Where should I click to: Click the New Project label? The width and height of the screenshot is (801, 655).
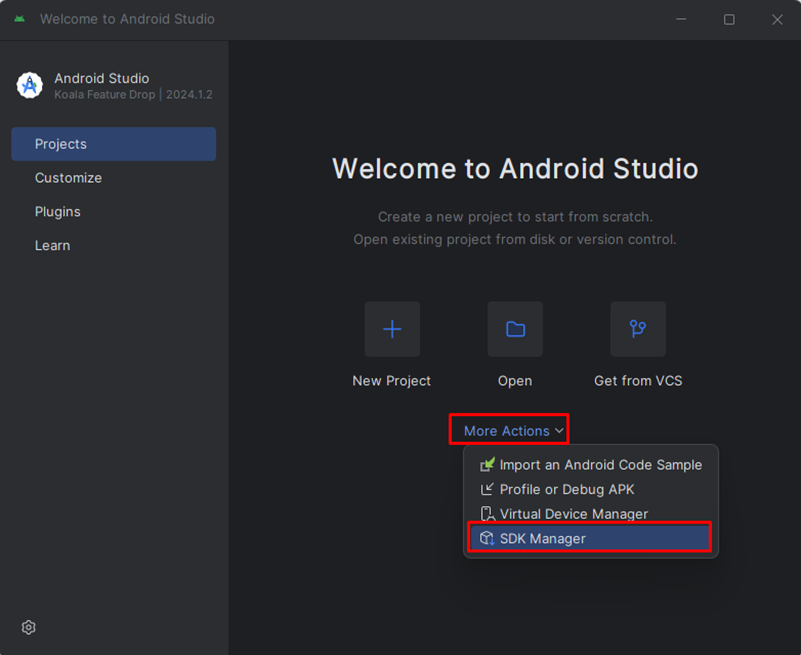click(392, 381)
